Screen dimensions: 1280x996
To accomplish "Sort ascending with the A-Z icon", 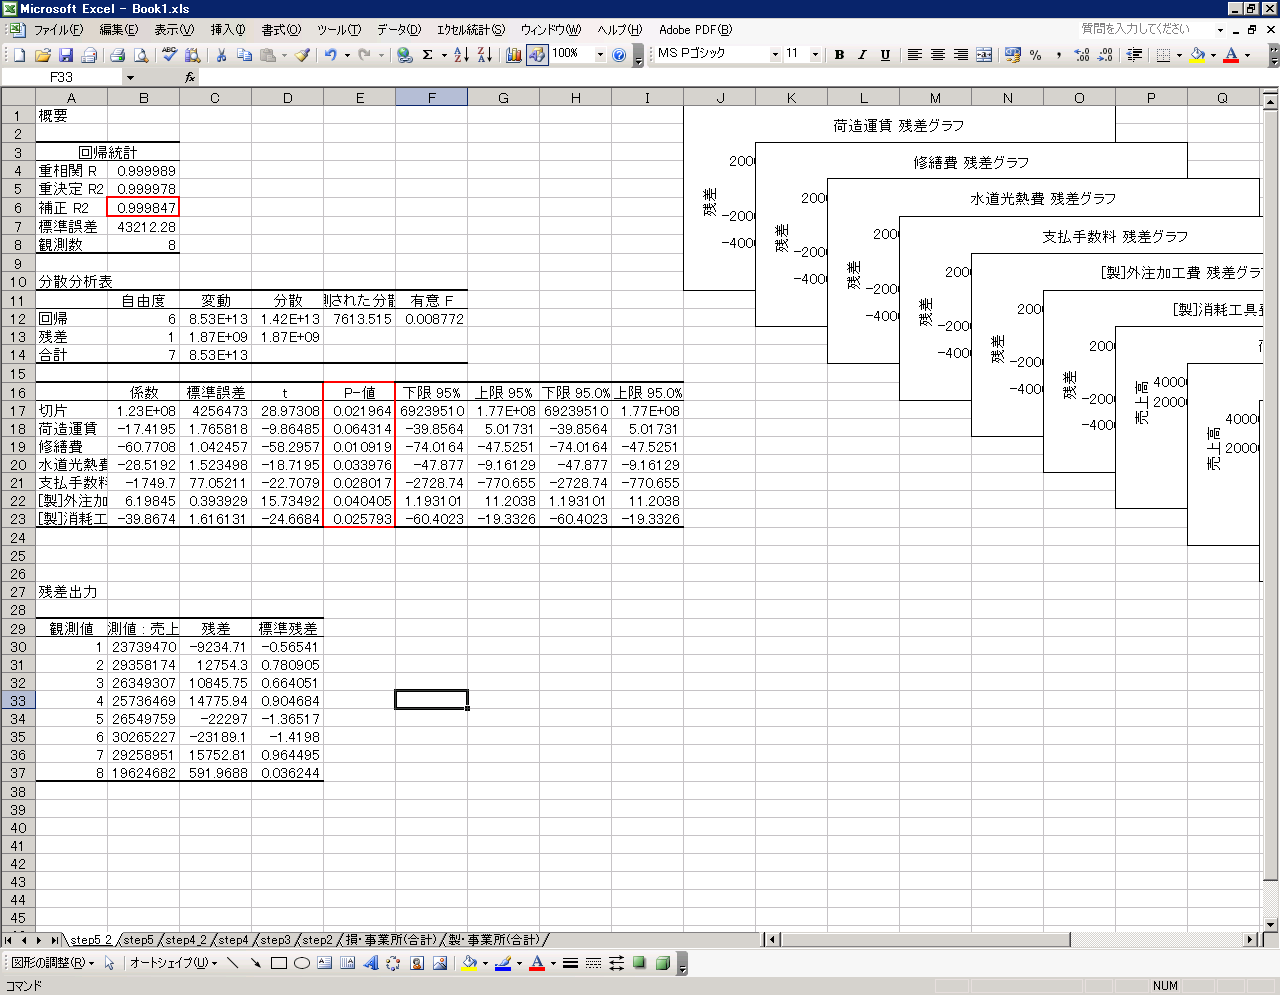I will 460,55.
